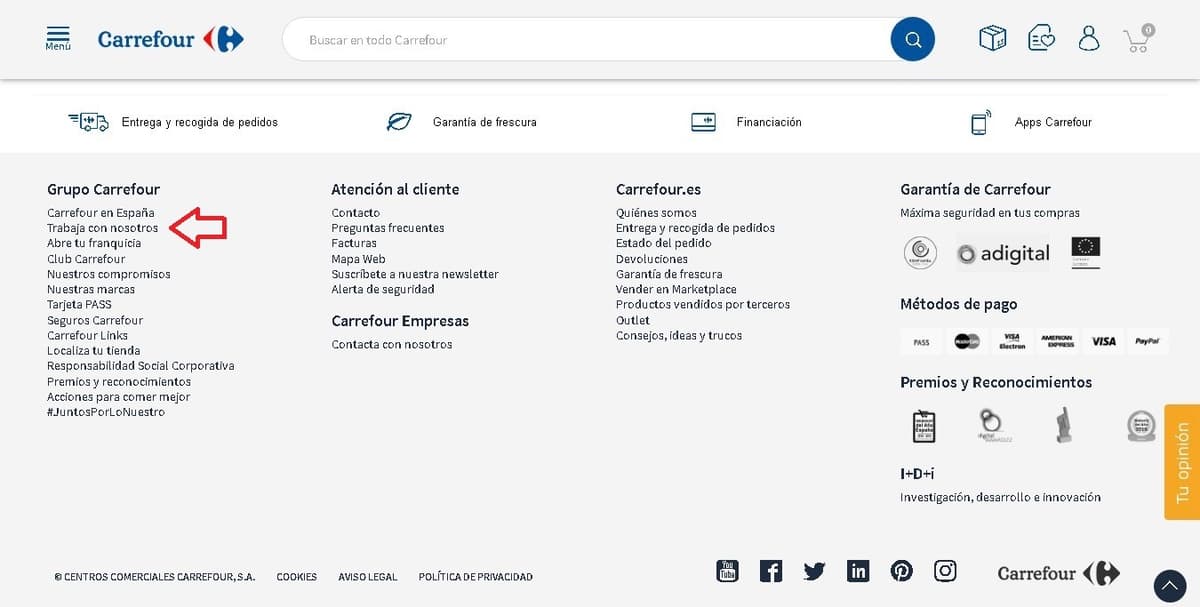Click the freshness leaf icon
1200x607 pixels.
399,122
